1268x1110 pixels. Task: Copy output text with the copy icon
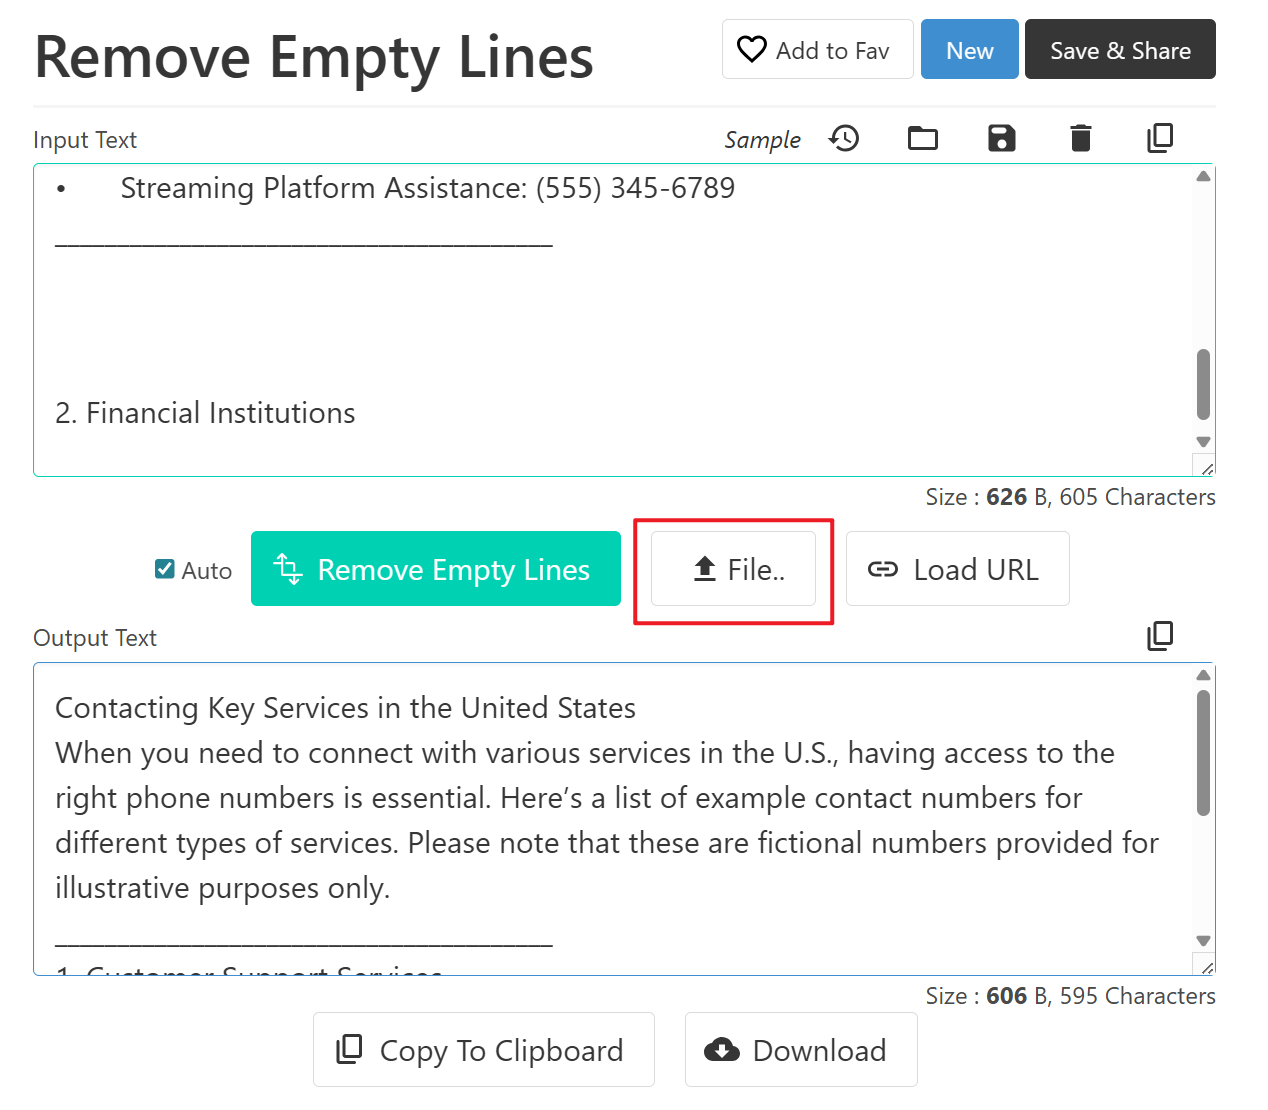1159,636
